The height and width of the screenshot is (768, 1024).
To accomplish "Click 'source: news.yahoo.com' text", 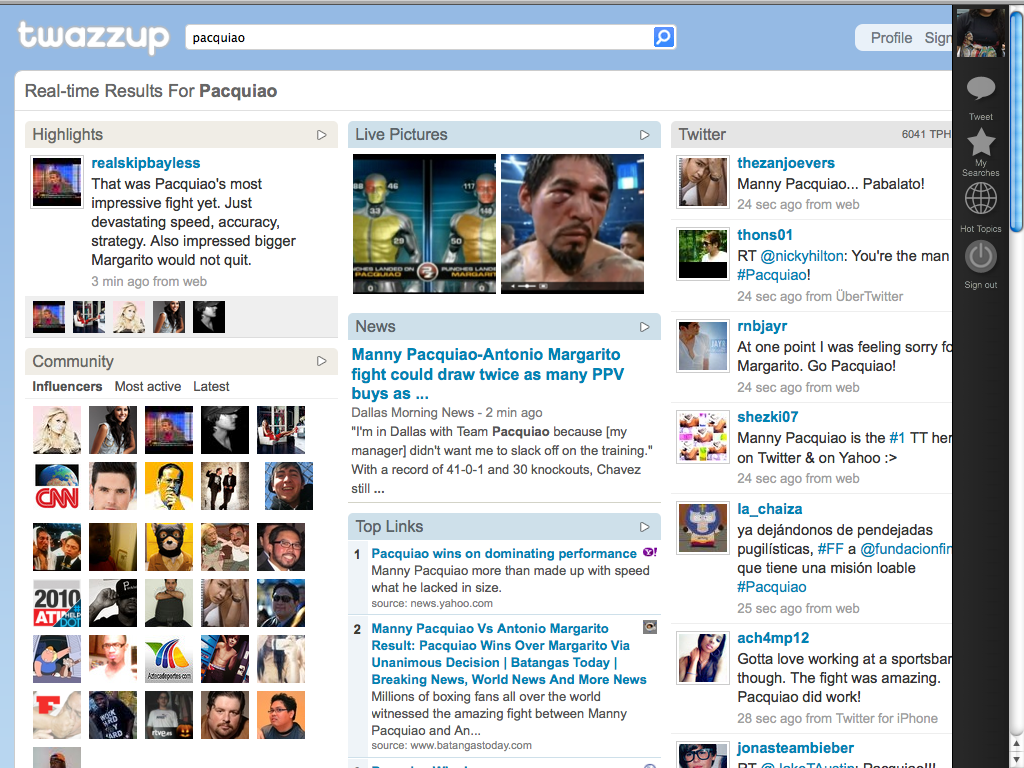I will coord(432,603).
